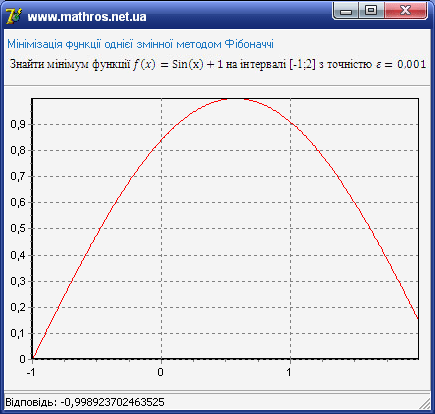Click the 0,9 label on the vertical axis

(x=18, y=124)
